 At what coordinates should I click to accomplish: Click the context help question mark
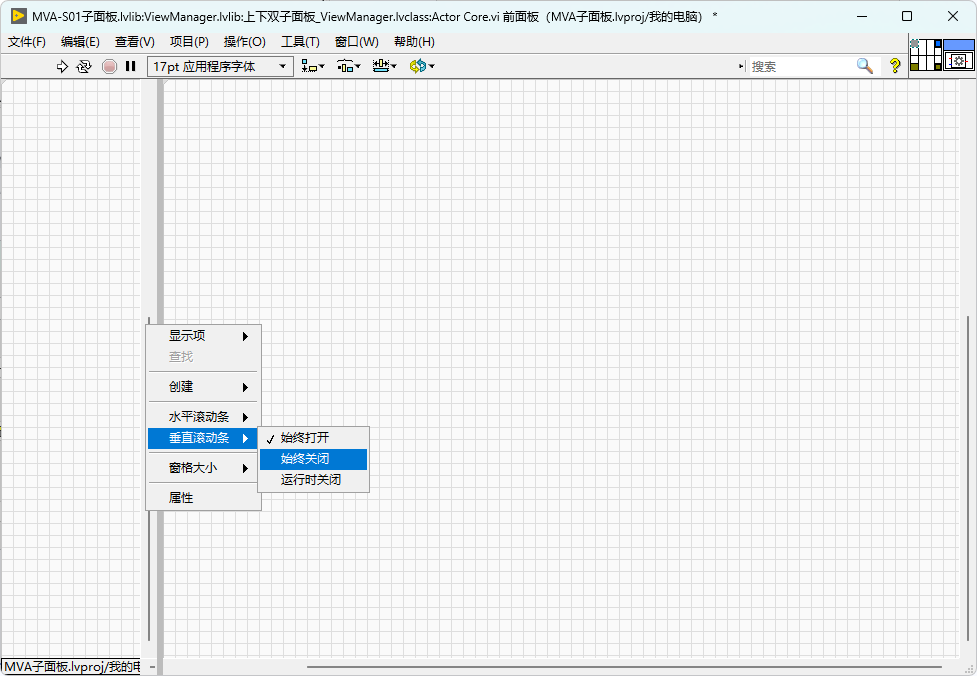pos(895,66)
